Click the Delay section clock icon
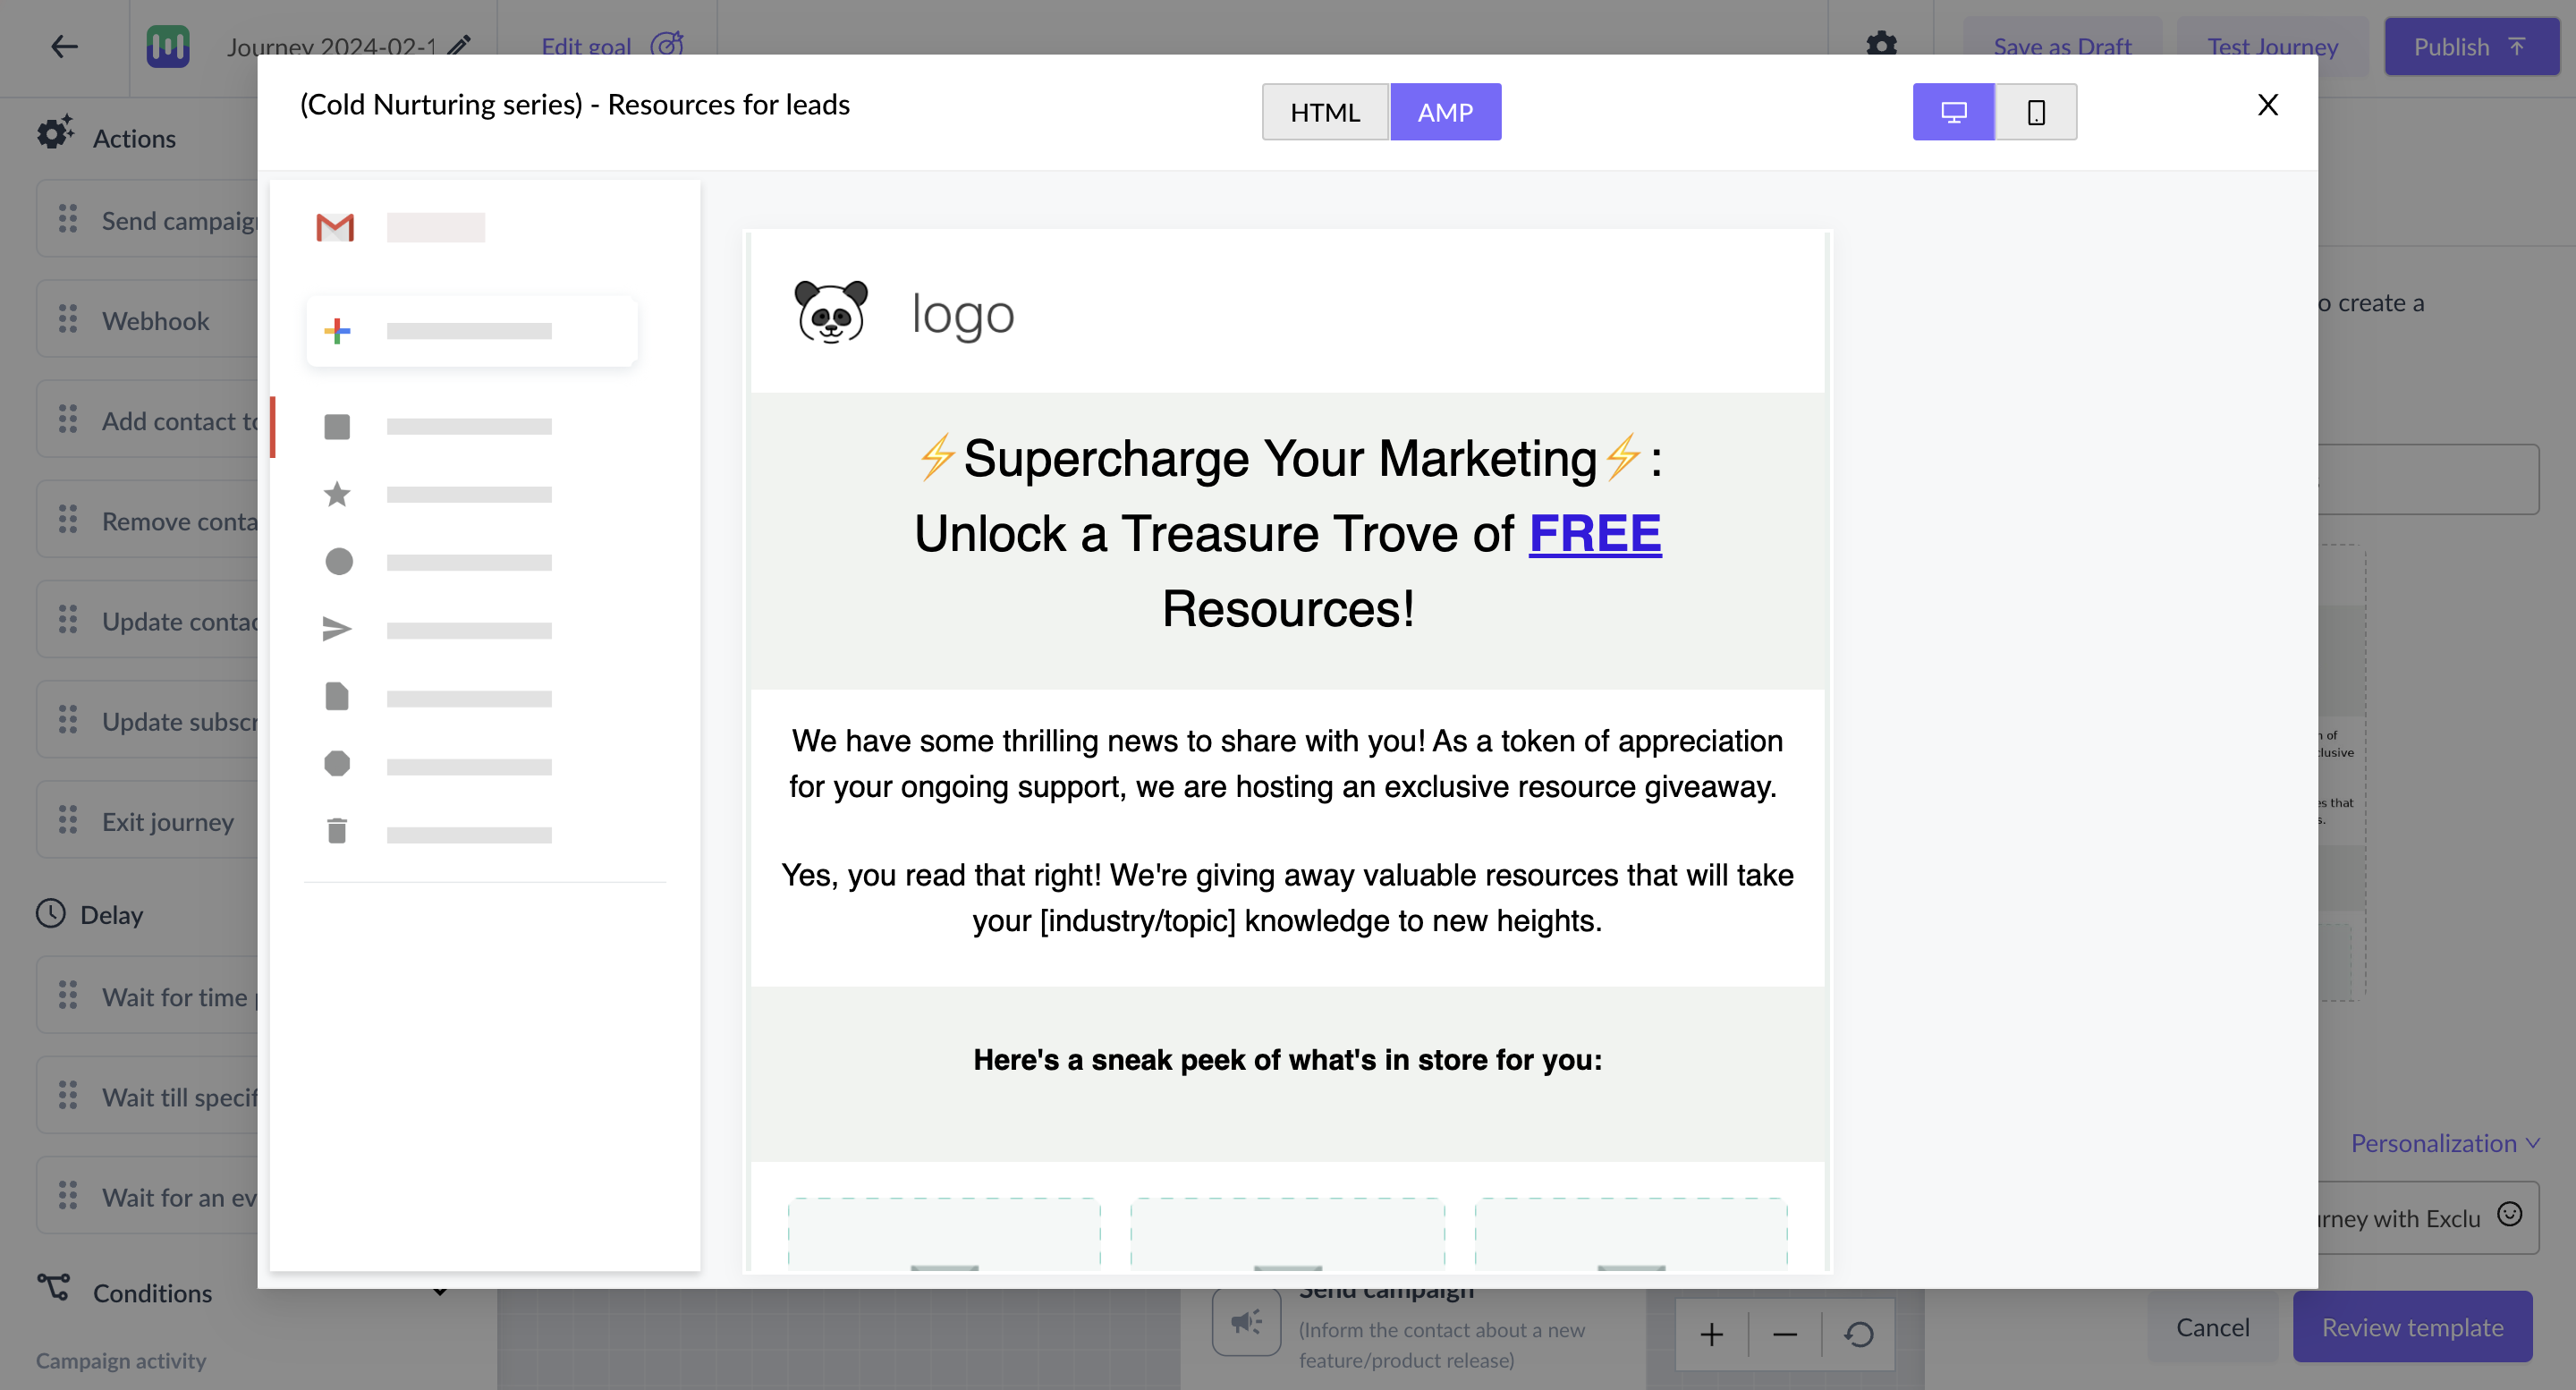The width and height of the screenshot is (2576, 1390). (51, 912)
